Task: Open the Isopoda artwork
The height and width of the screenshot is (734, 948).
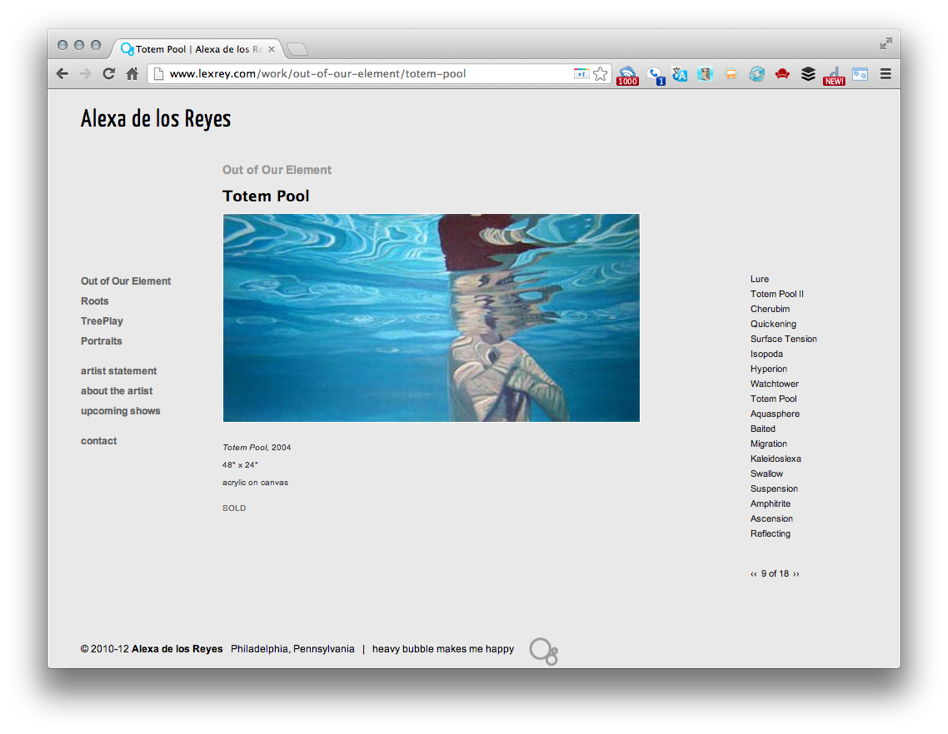Action: (767, 354)
